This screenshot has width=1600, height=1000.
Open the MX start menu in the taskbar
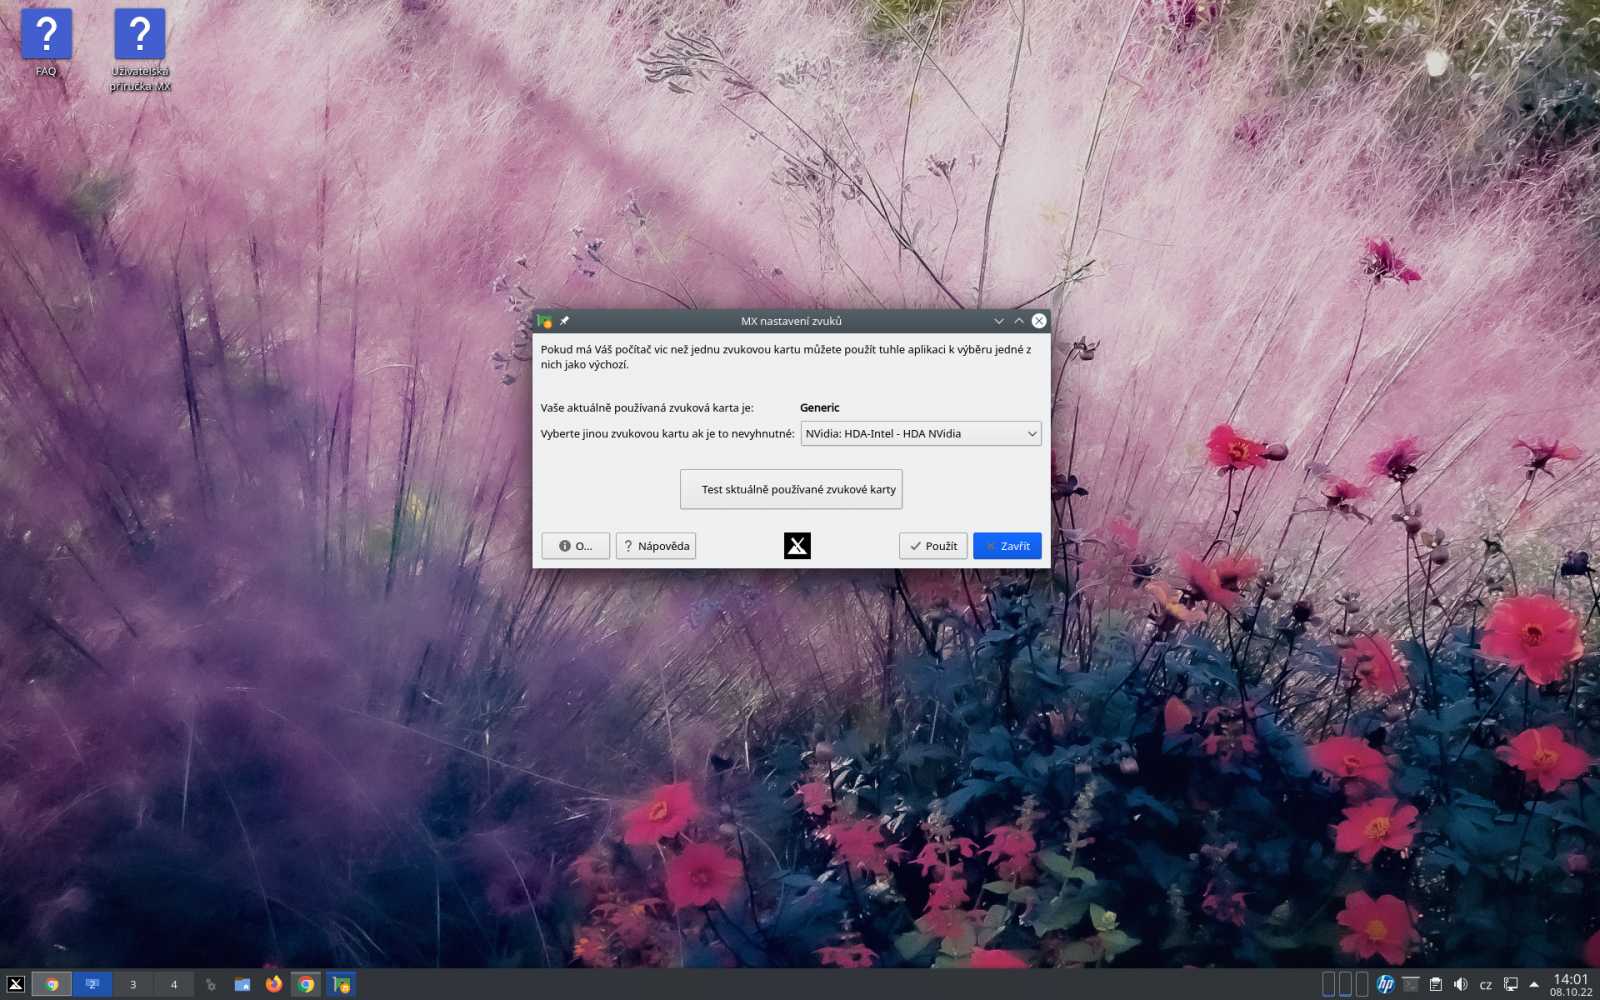[x=15, y=984]
